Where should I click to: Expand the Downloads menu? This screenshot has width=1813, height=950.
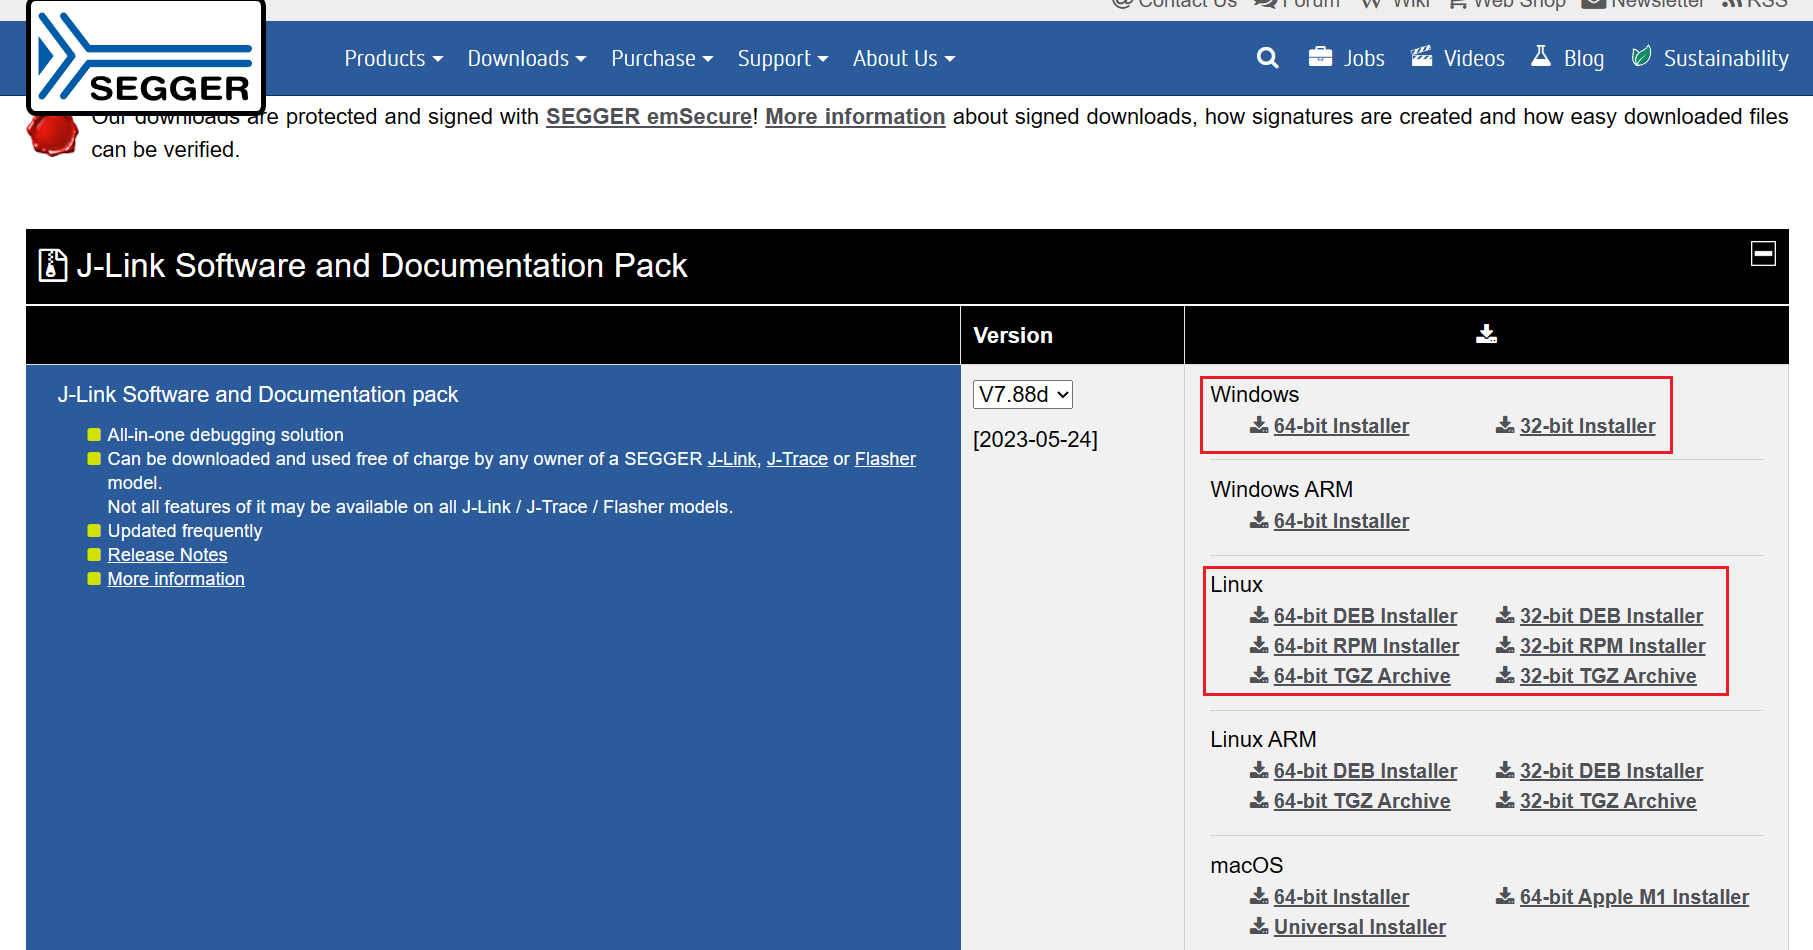[x=527, y=58]
